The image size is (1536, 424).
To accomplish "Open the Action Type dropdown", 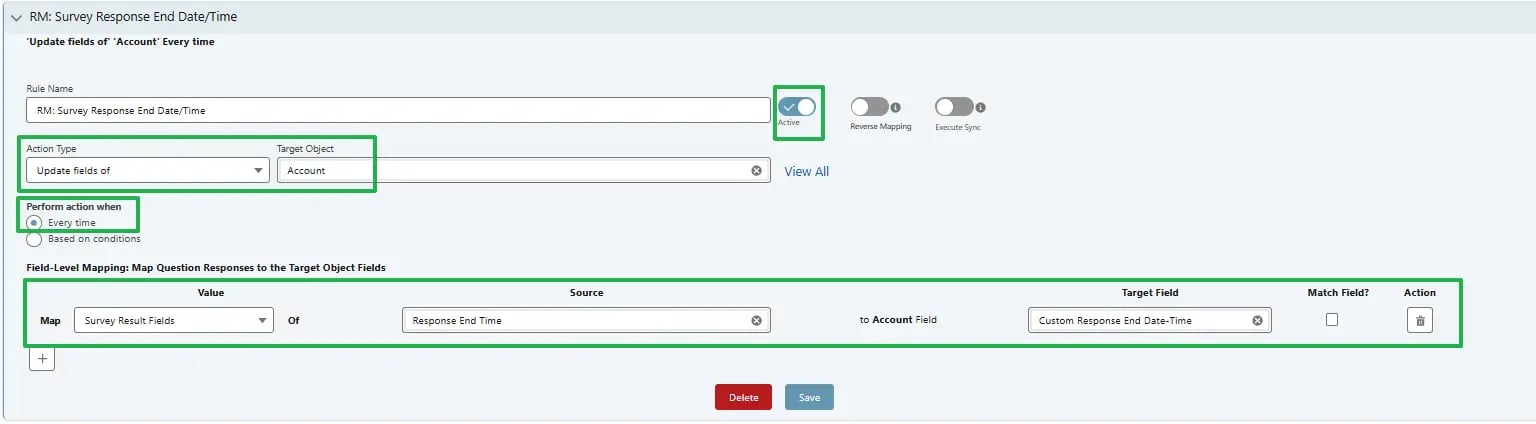I will tap(148, 170).
